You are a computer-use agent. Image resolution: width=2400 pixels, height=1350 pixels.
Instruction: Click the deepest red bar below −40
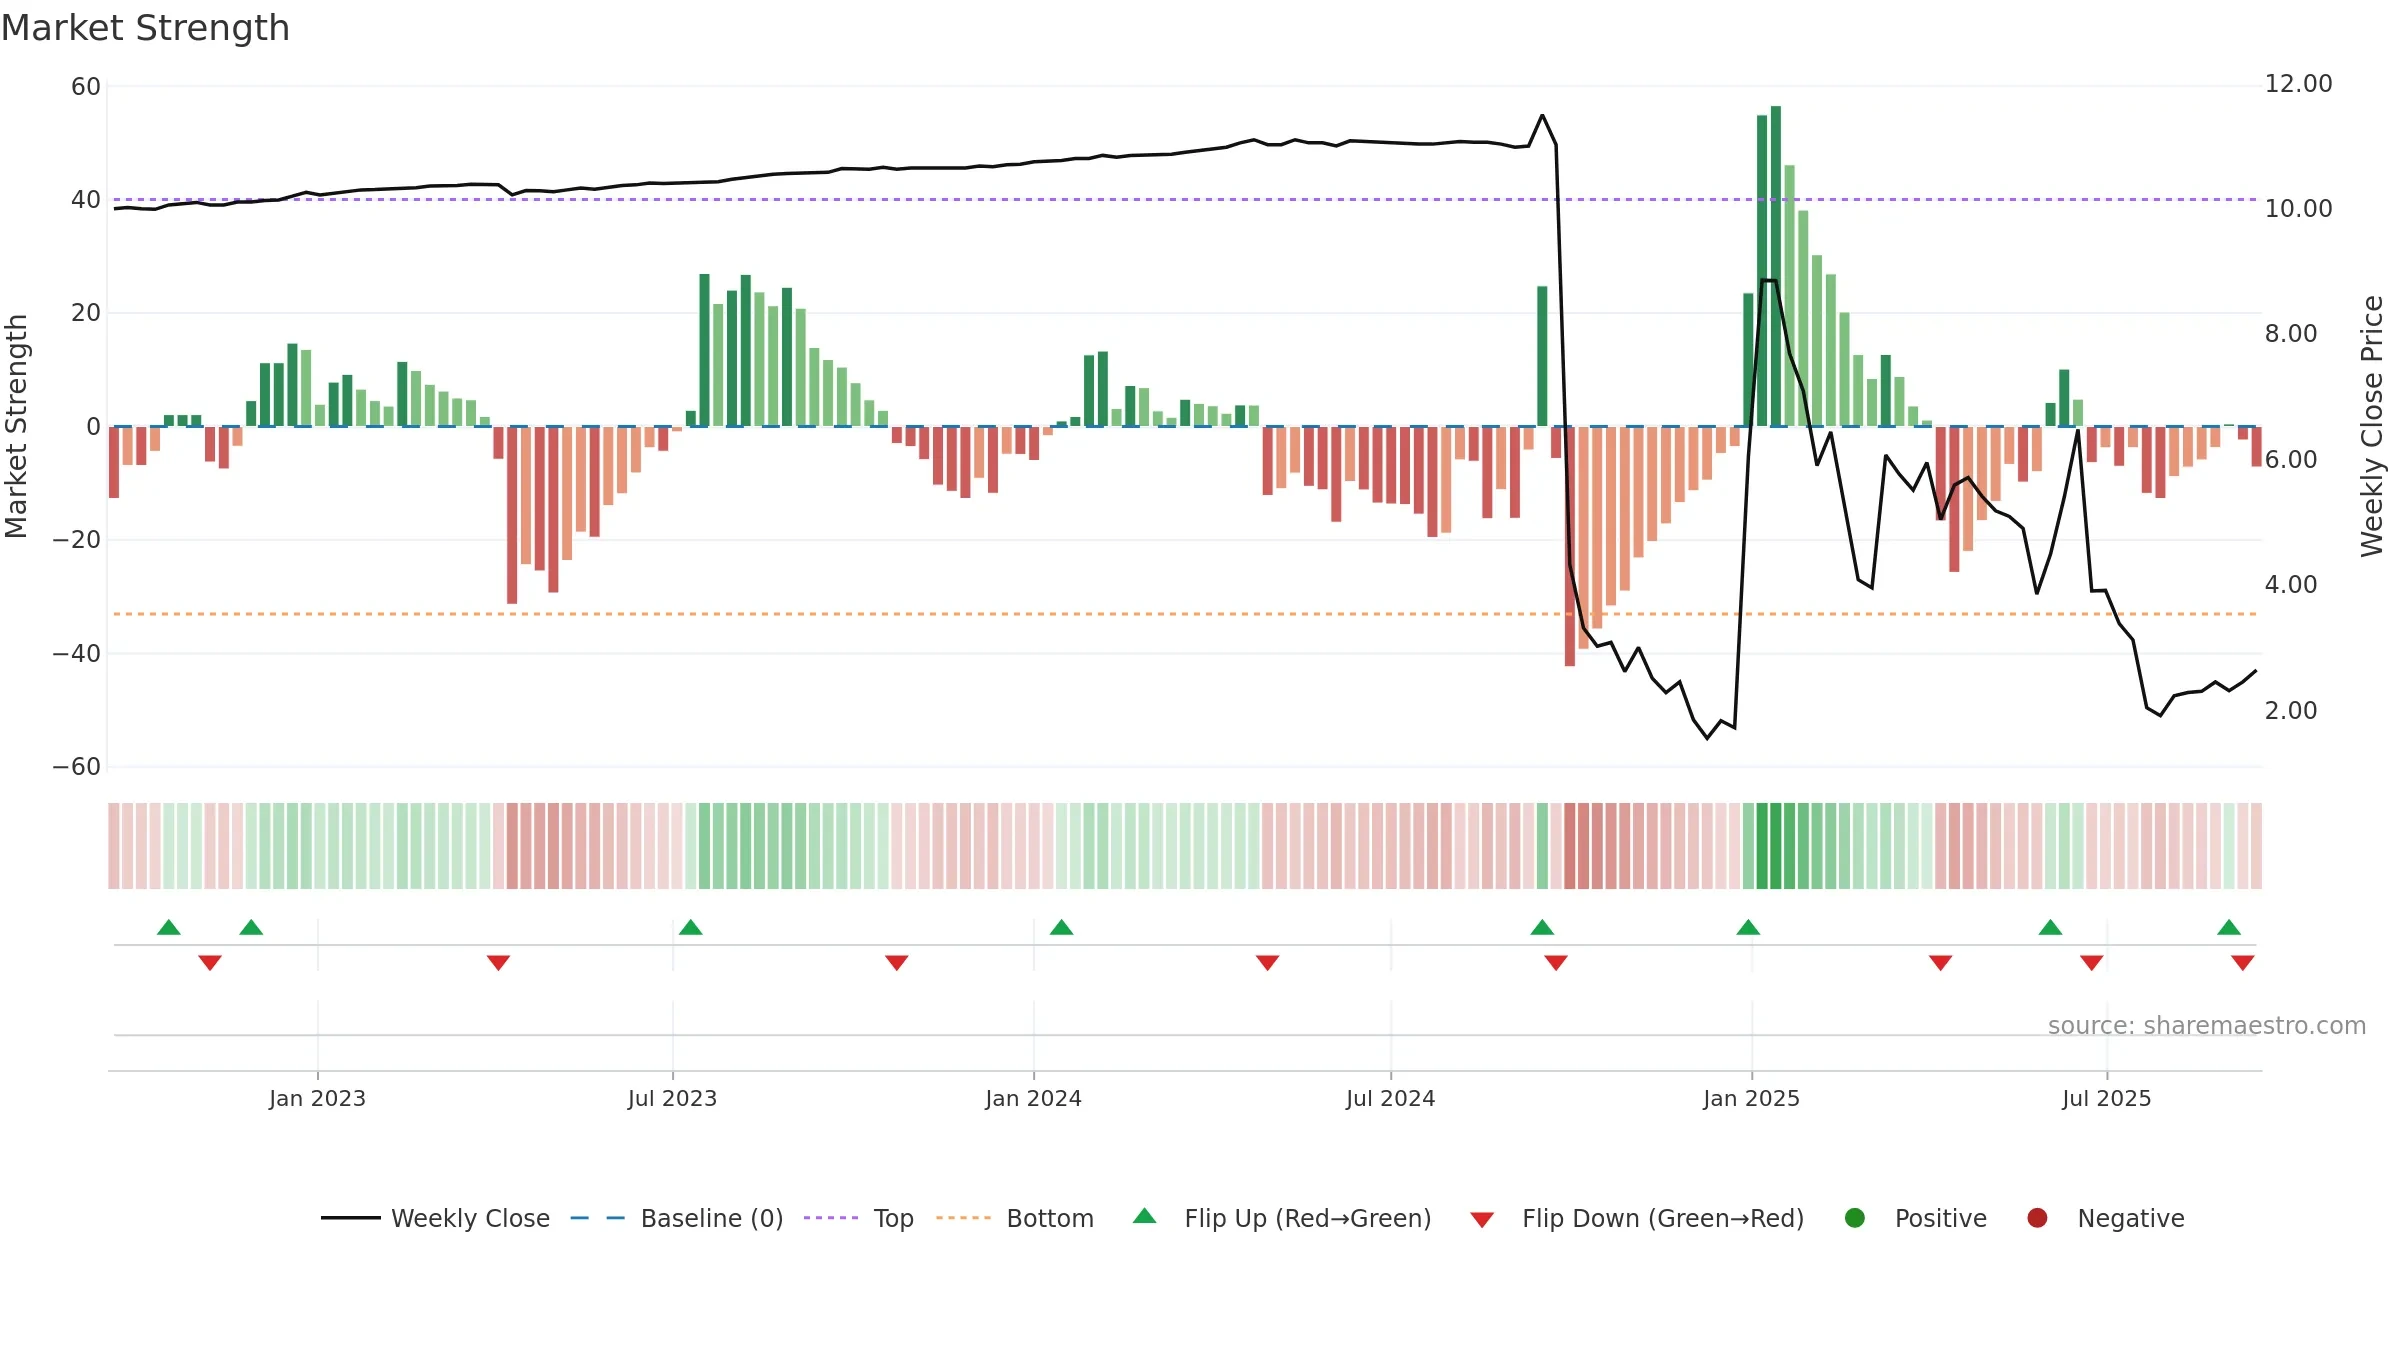pos(1570,546)
